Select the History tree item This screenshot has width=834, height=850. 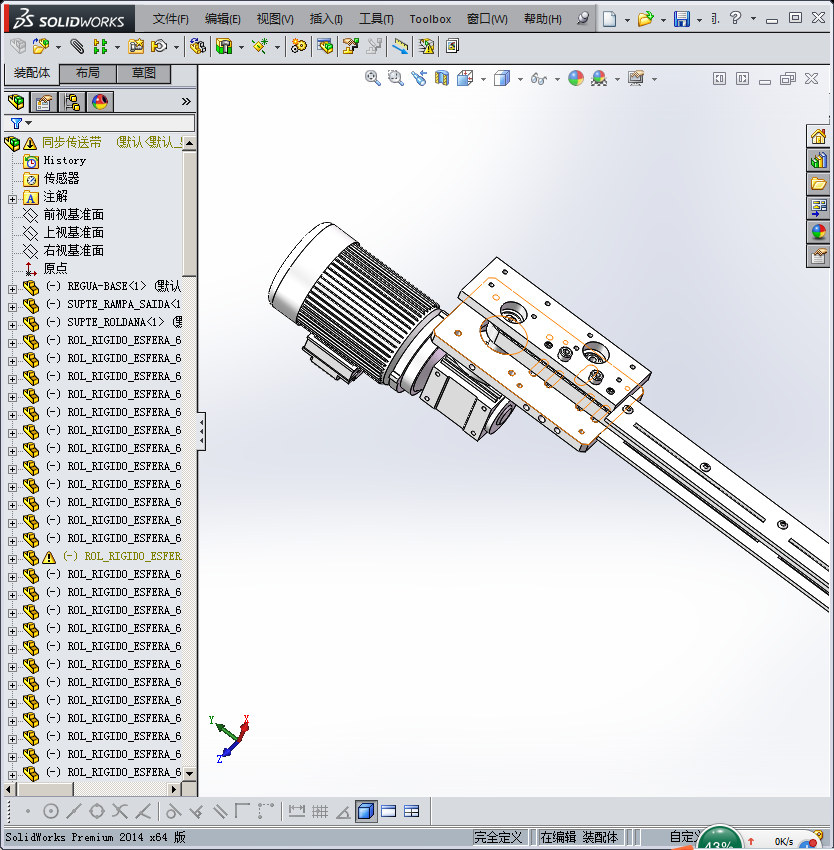pyautogui.click(x=65, y=160)
